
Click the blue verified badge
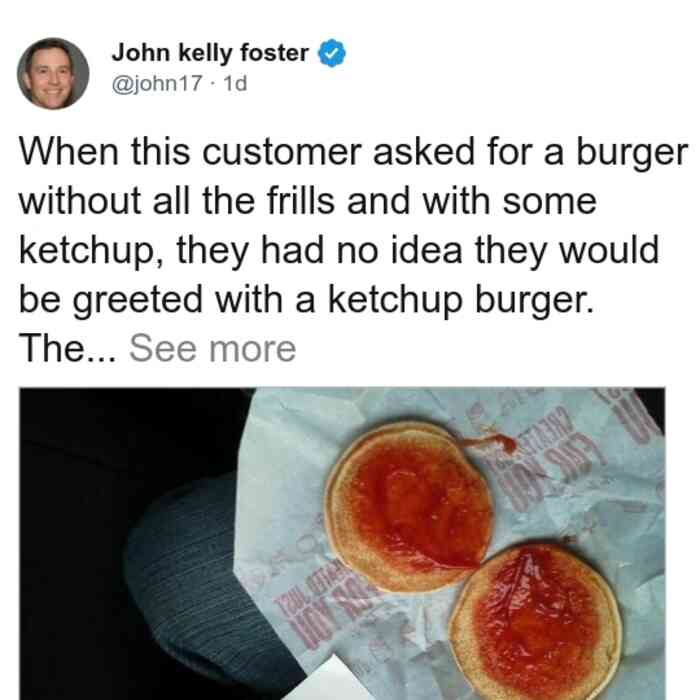[x=331, y=53]
